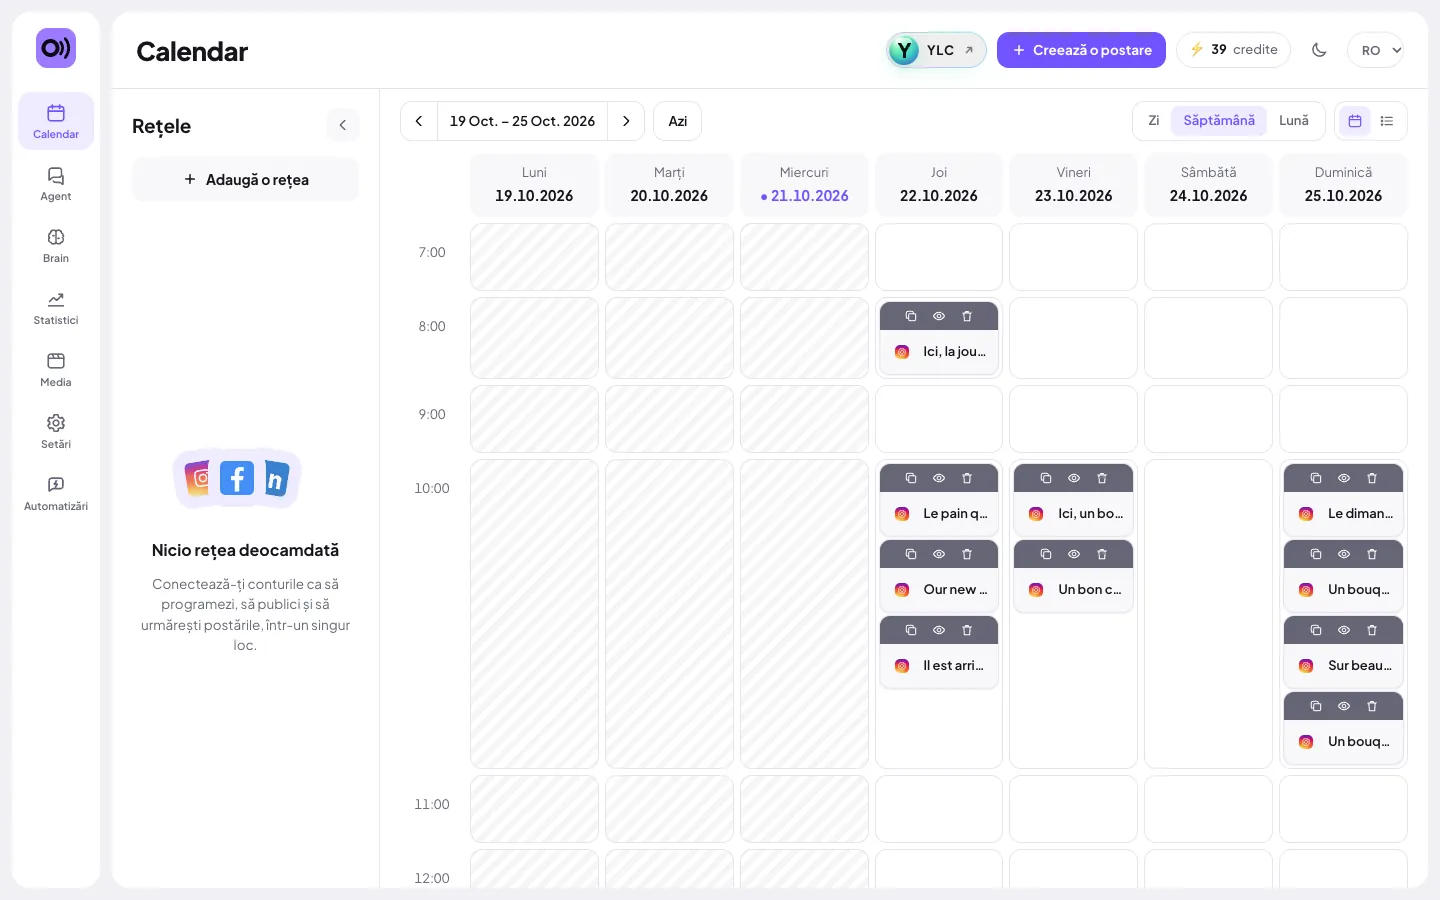Select empty Saturday 10:00 time slot
Viewport: 1440px width, 900px height.
click(1208, 614)
